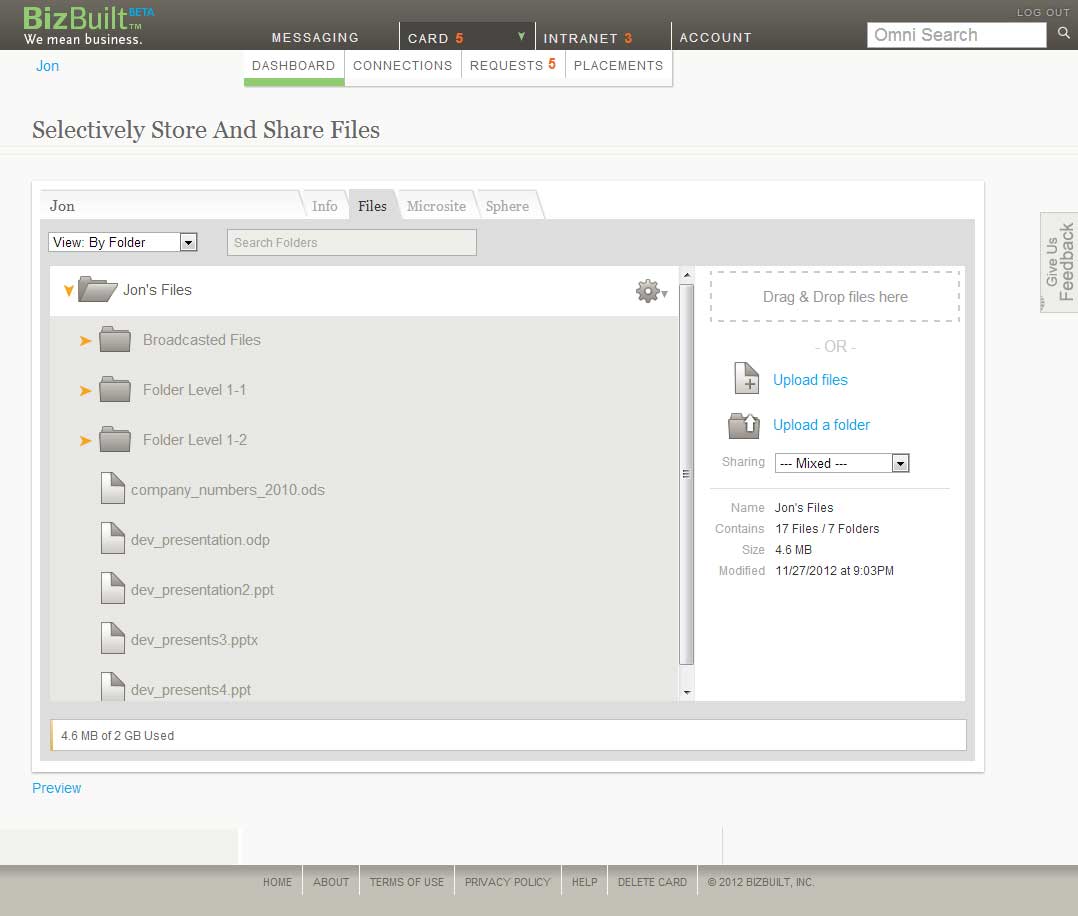The width and height of the screenshot is (1078, 916).
Task: Click the Omni Search input field
Action: pyautogui.click(x=956, y=34)
